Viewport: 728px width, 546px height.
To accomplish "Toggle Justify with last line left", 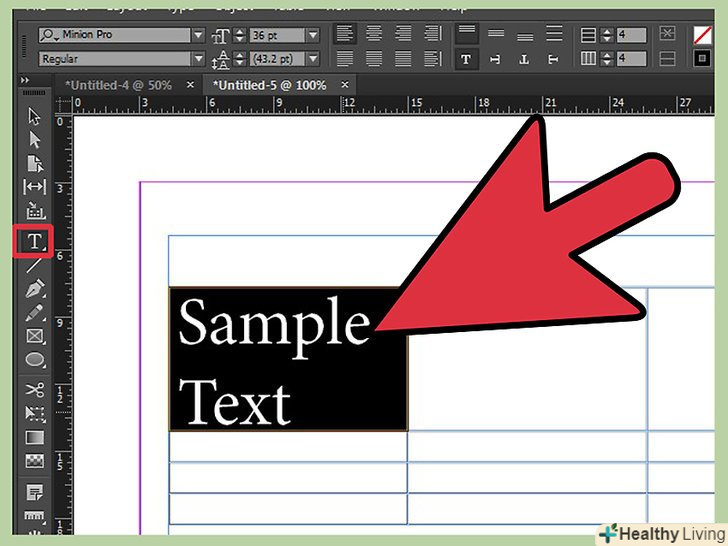I will pyautogui.click(x=344, y=58).
